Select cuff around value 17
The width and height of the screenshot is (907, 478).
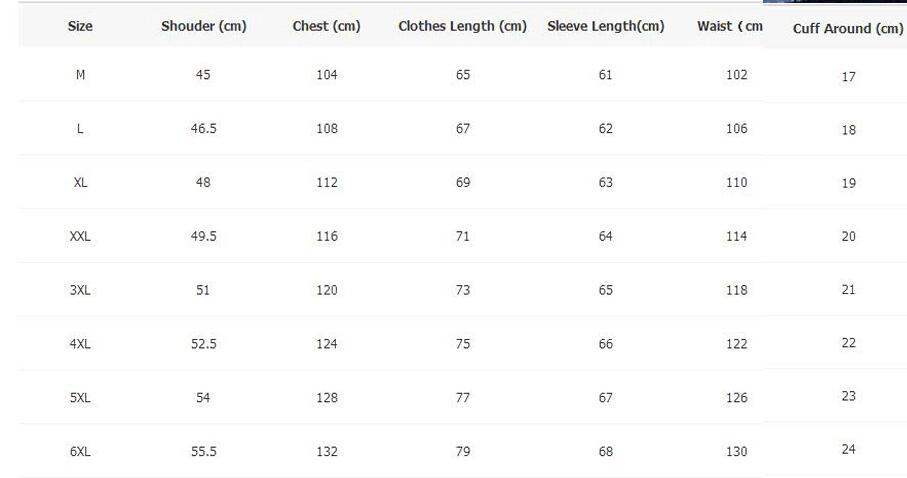[849, 77]
